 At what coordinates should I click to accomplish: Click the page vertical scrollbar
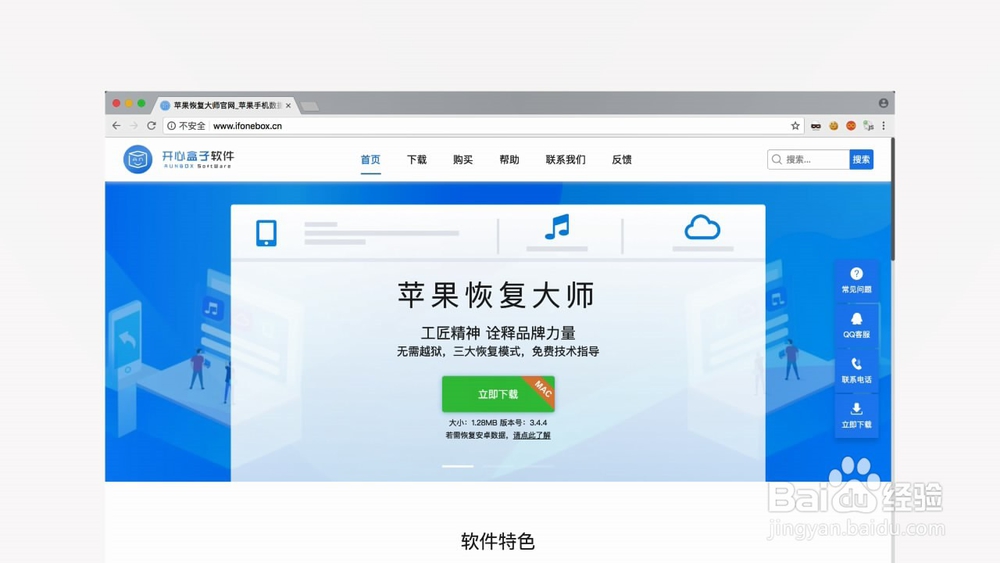coord(892,199)
